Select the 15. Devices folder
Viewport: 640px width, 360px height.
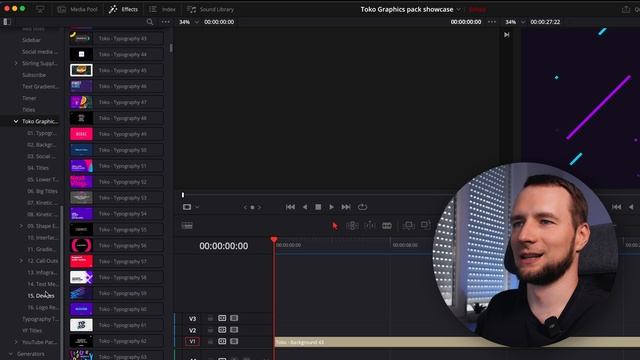point(41,296)
